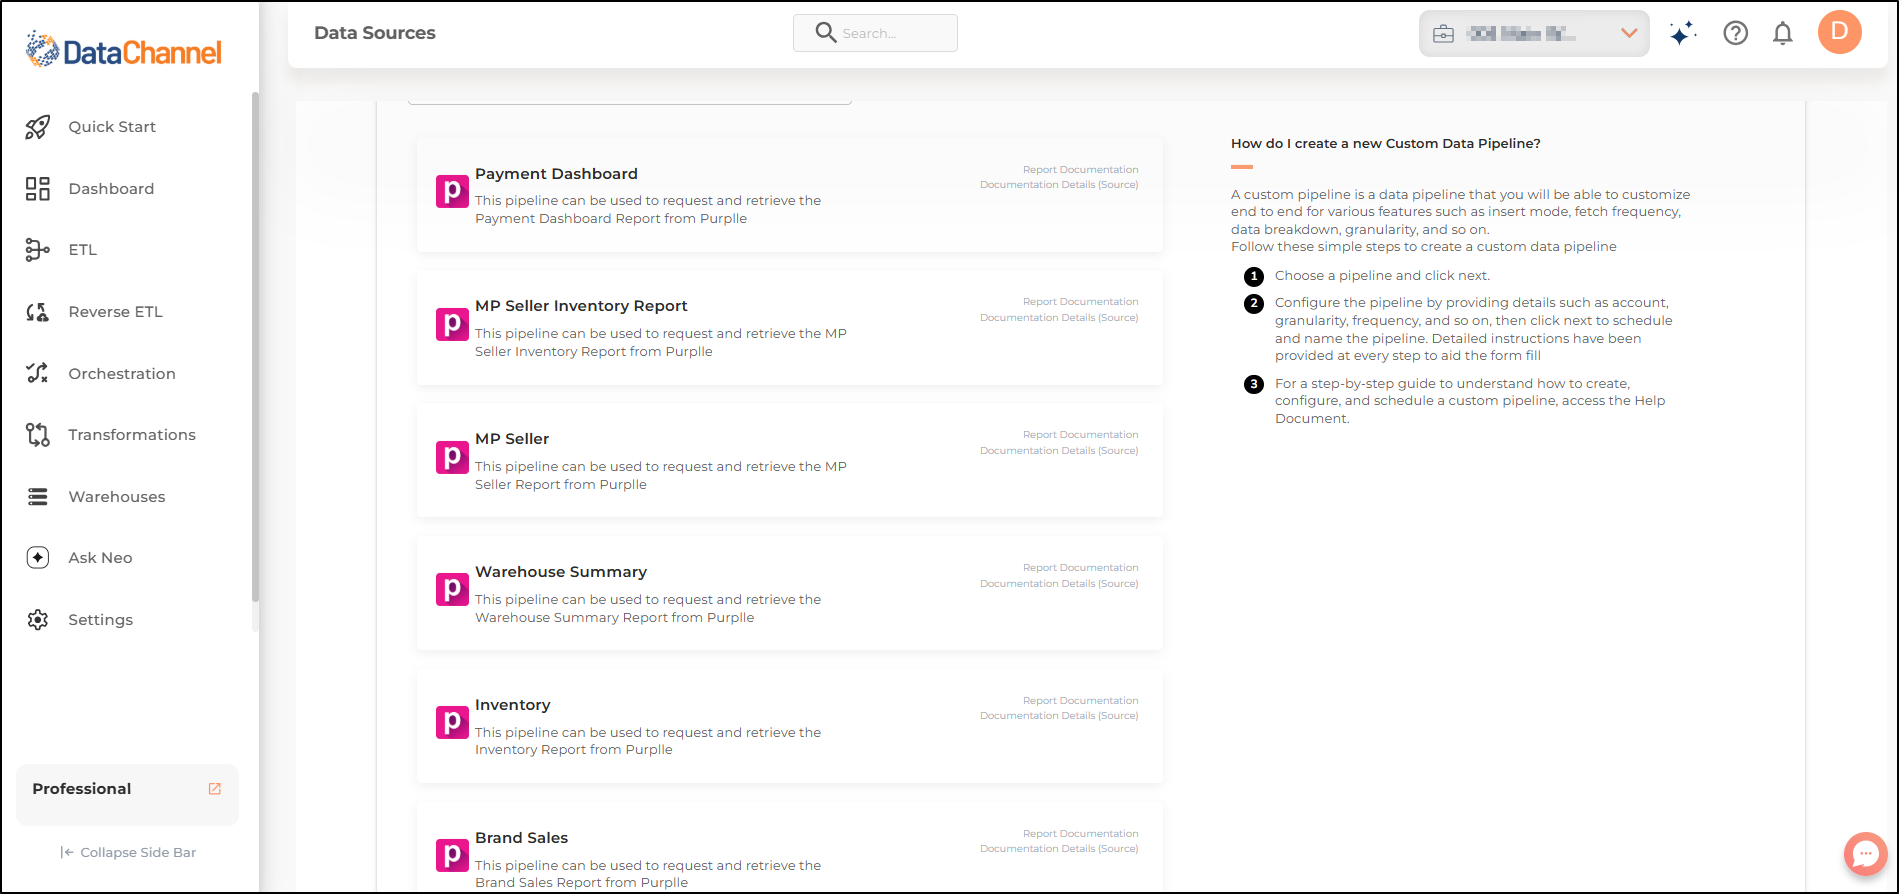Click the search magnifier icon
The image size is (1899, 894).
(826, 33)
